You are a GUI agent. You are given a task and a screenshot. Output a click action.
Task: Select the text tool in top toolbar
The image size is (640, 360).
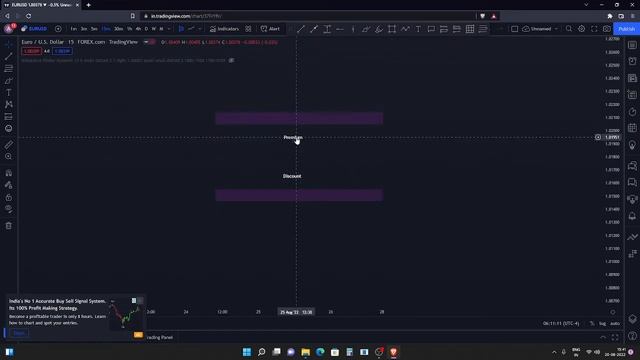click(418, 29)
